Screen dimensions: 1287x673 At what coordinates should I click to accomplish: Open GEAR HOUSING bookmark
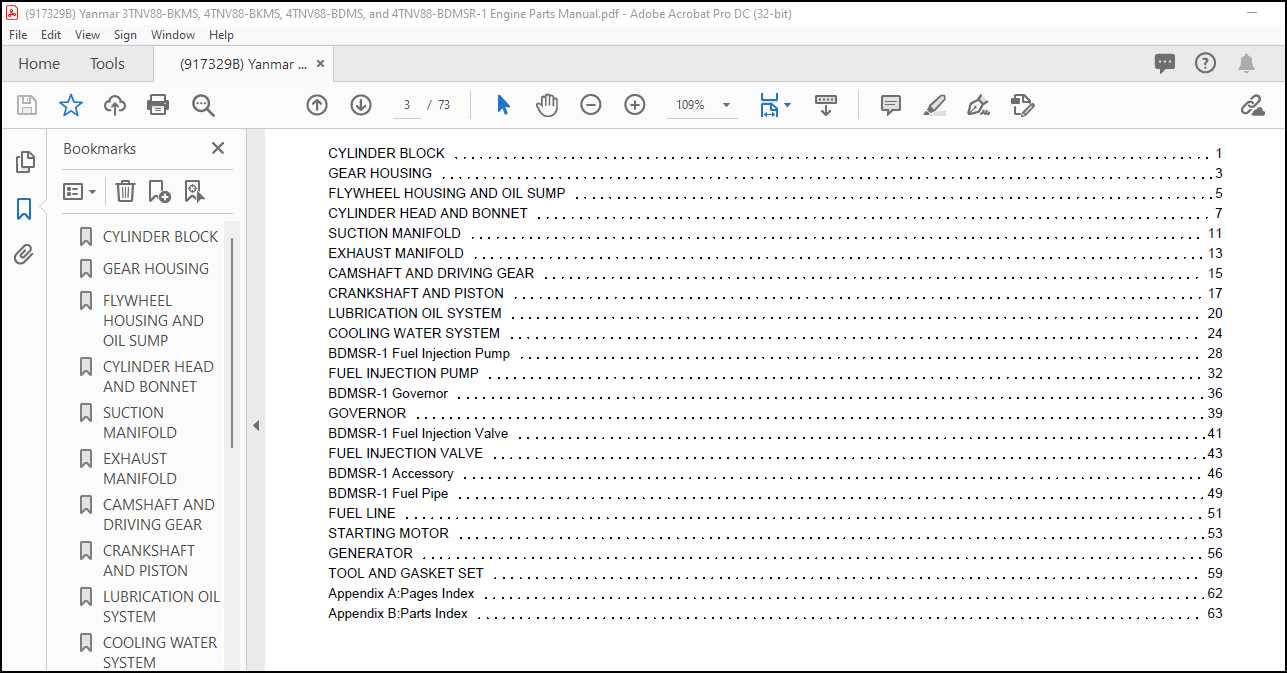[x=156, y=269]
